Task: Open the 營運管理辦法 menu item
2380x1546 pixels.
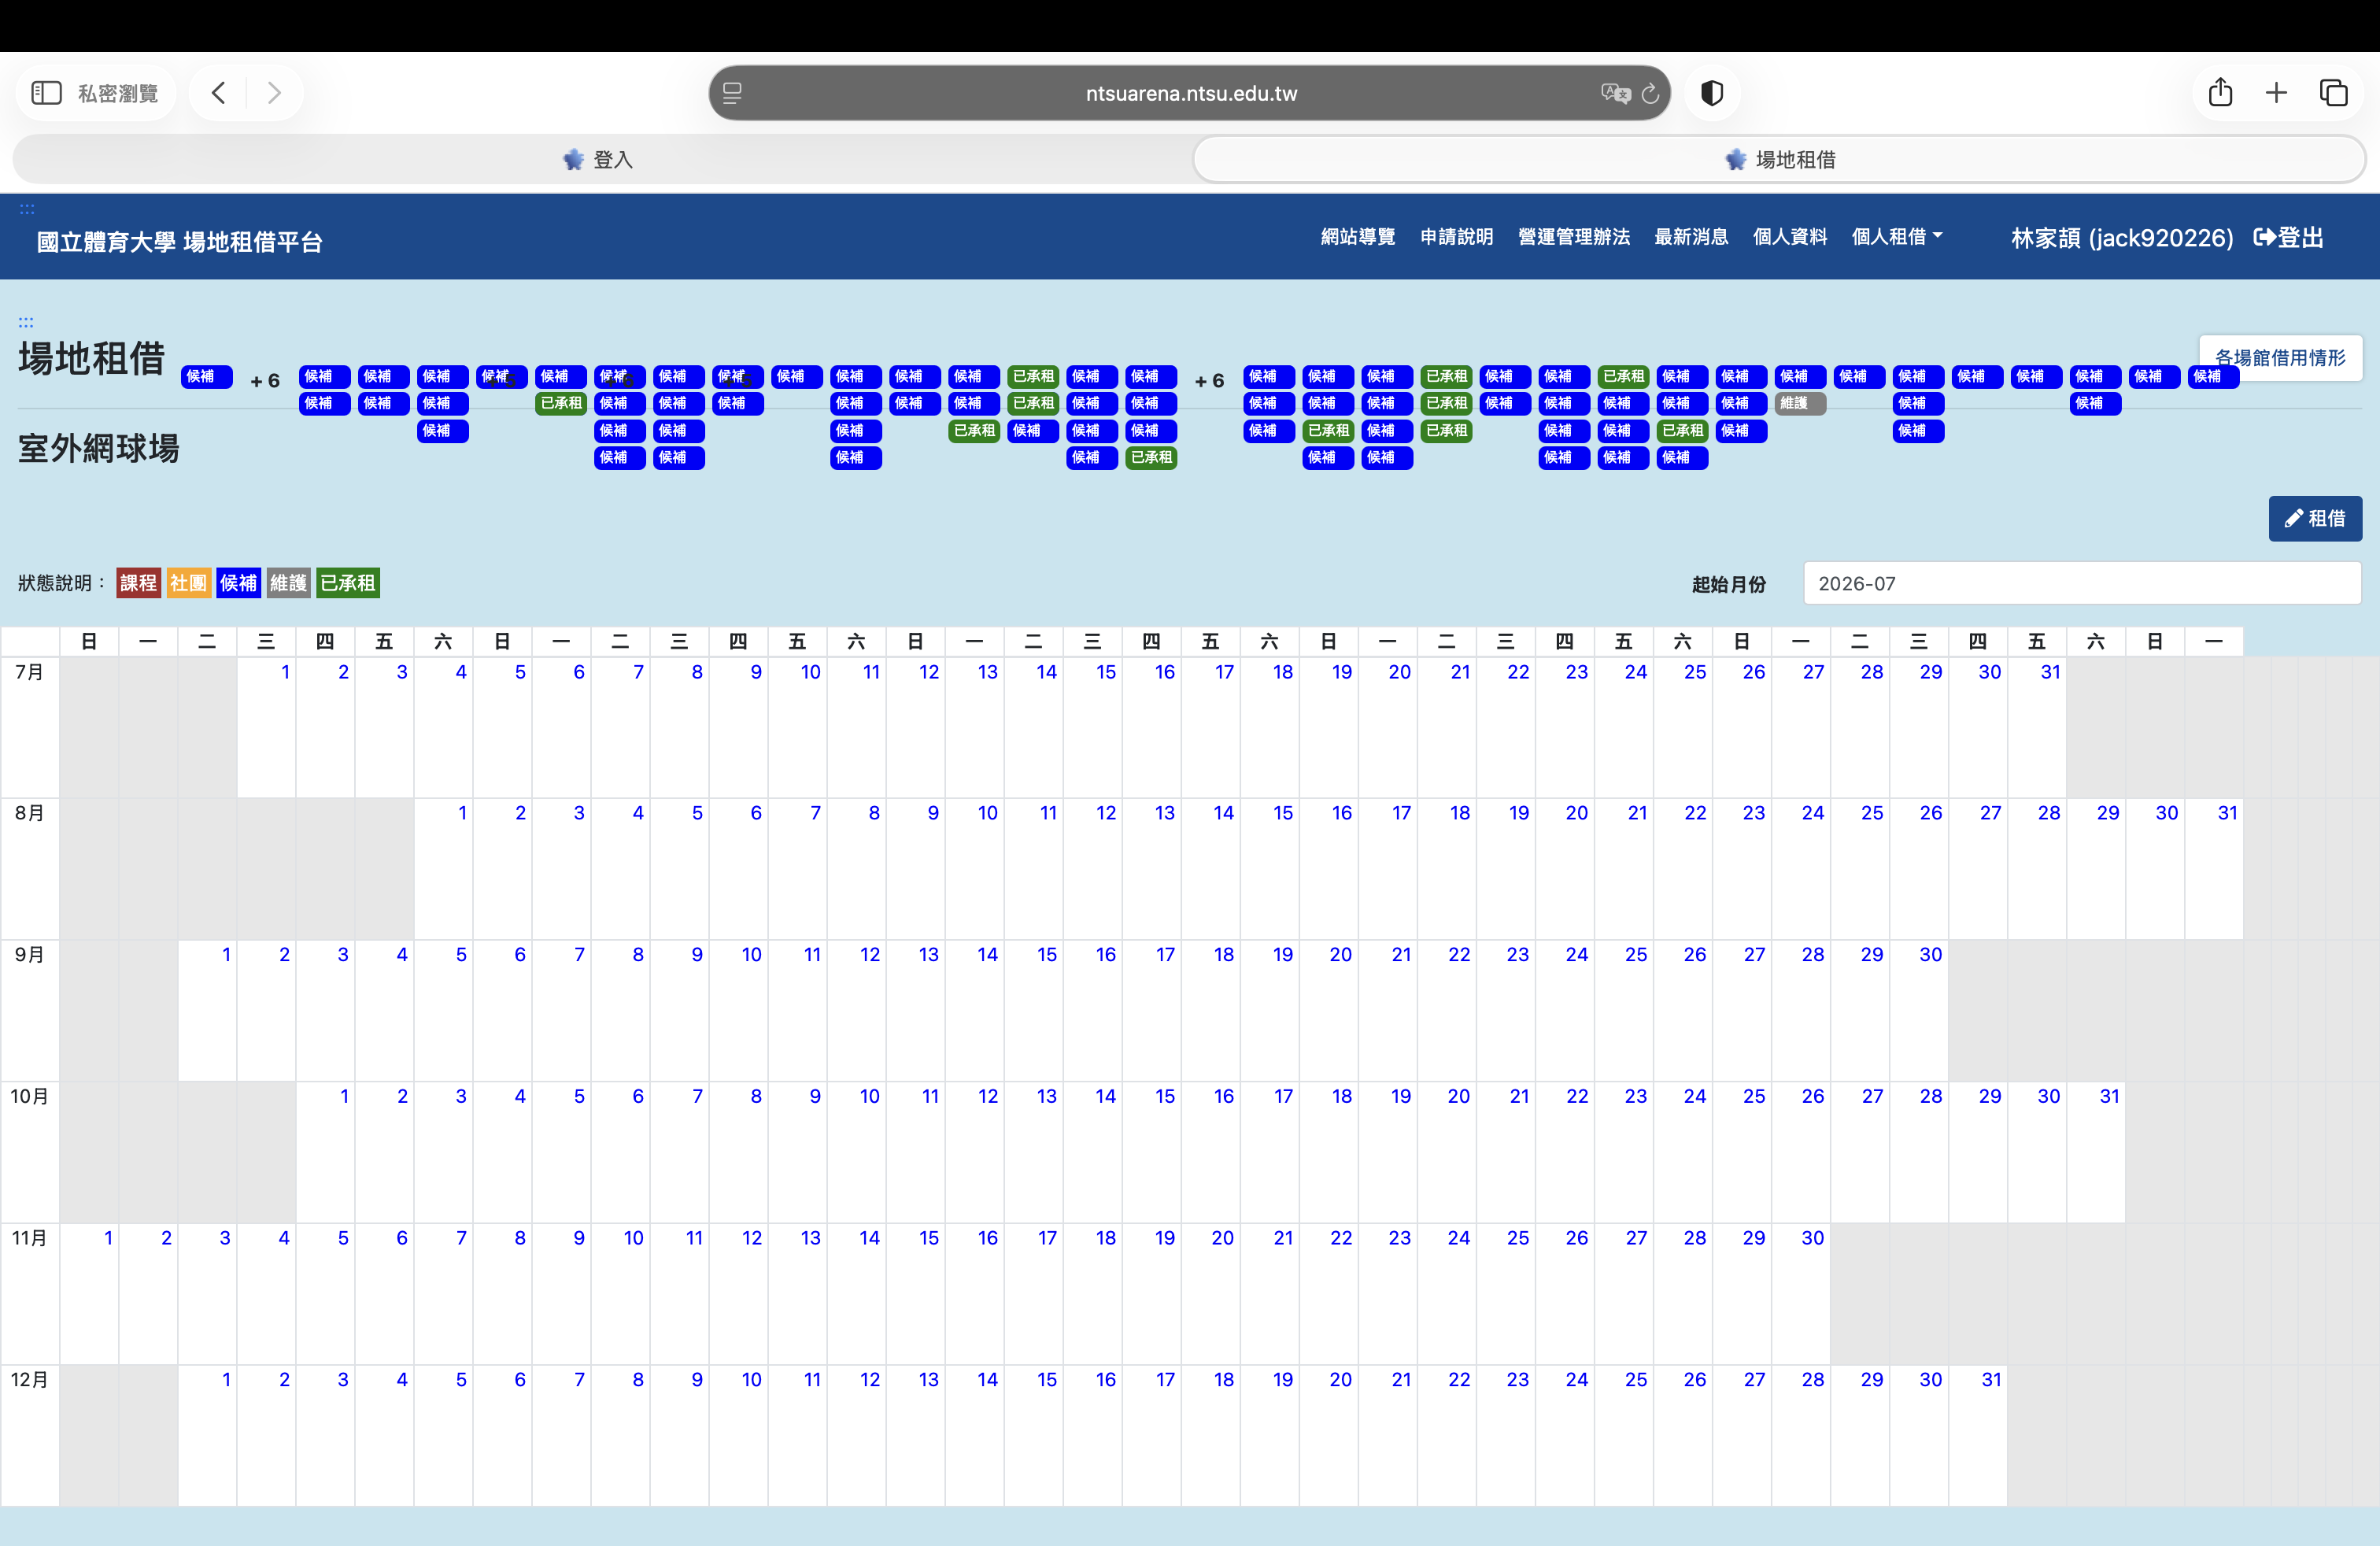Action: pyautogui.click(x=1573, y=237)
